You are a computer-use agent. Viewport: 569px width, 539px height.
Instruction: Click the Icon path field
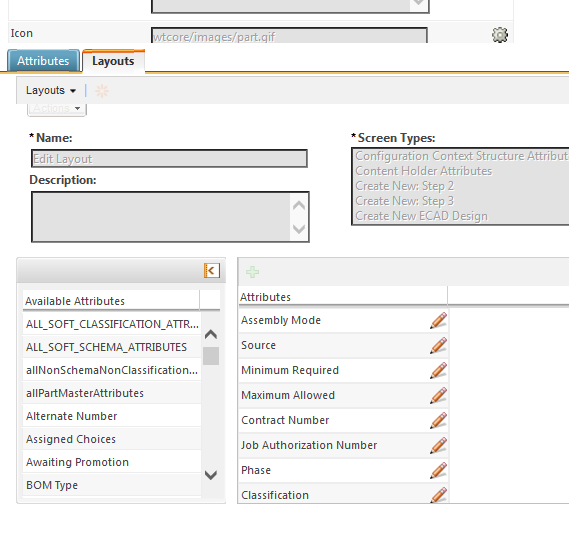coord(289,36)
